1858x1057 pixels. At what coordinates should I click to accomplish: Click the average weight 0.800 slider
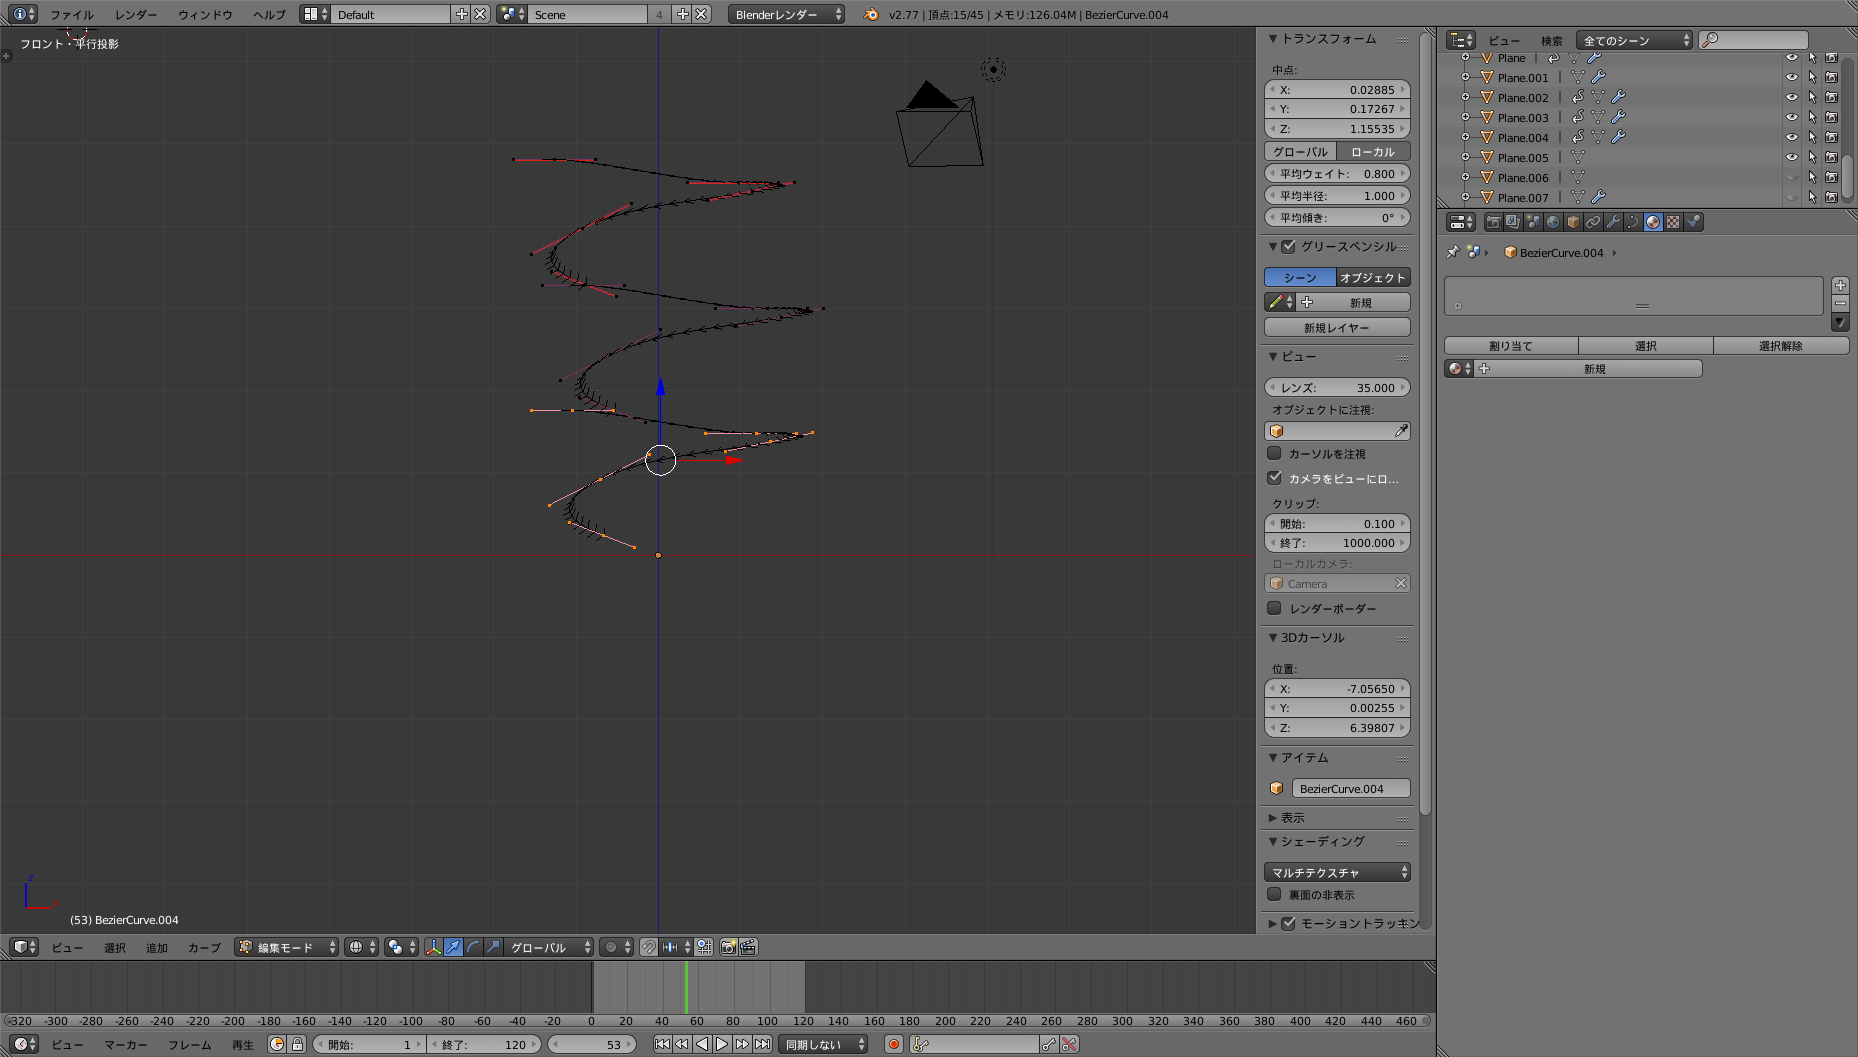[1337, 173]
